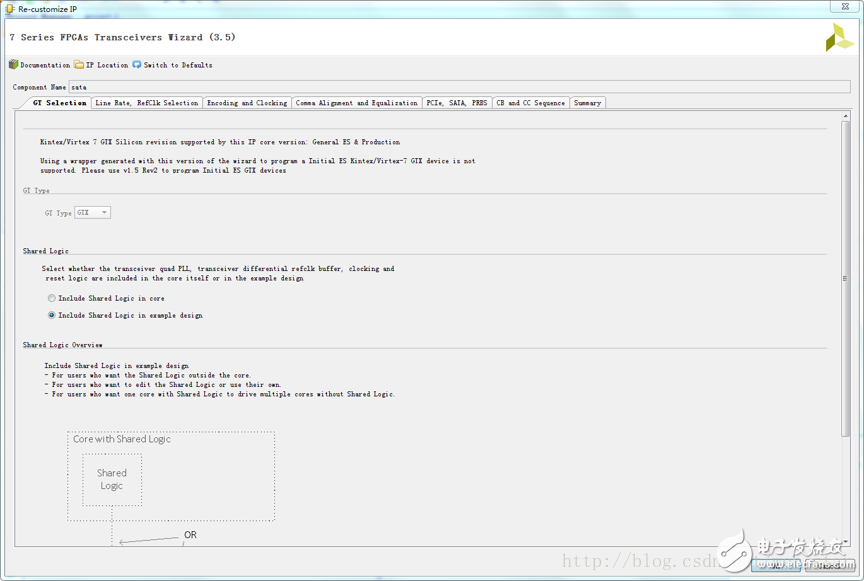Open Line Rate, RefClk Selection tab
This screenshot has height=581, width=864.
[146, 103]
